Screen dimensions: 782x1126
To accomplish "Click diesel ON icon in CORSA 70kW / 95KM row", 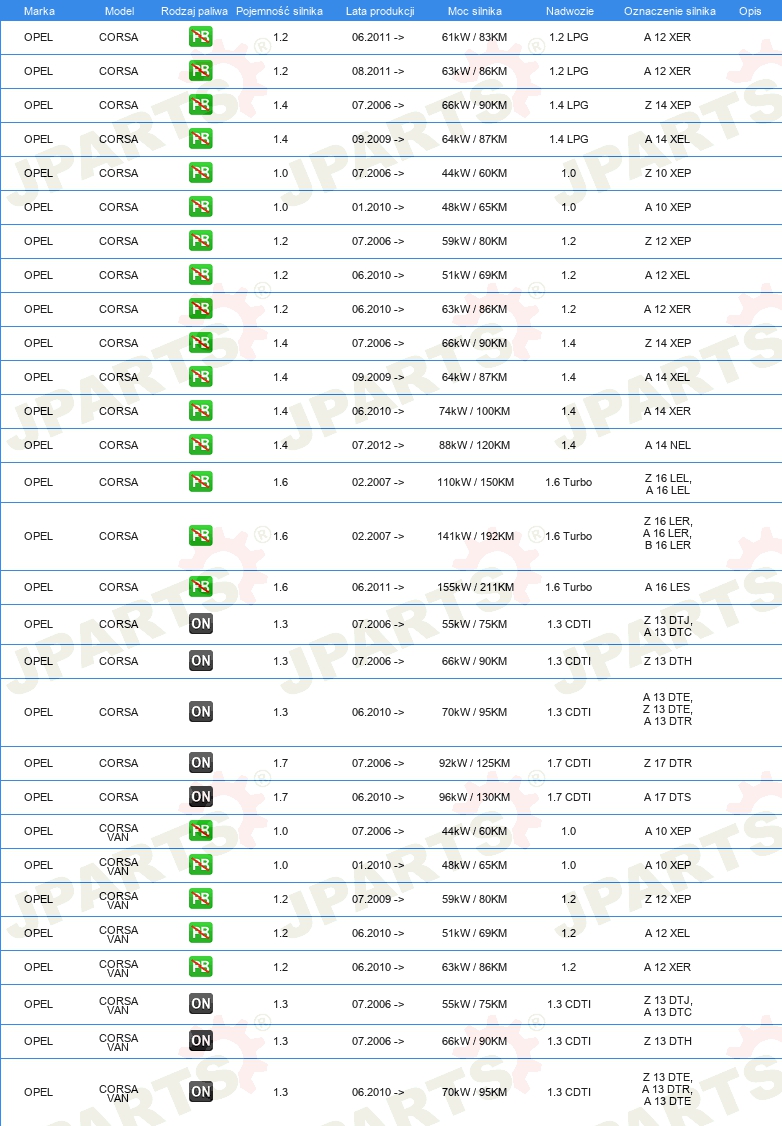I will tap(201, 712).
